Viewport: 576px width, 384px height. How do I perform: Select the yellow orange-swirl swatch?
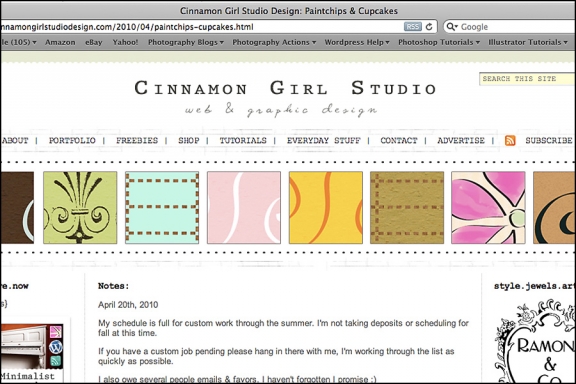(x=326, y=207)
